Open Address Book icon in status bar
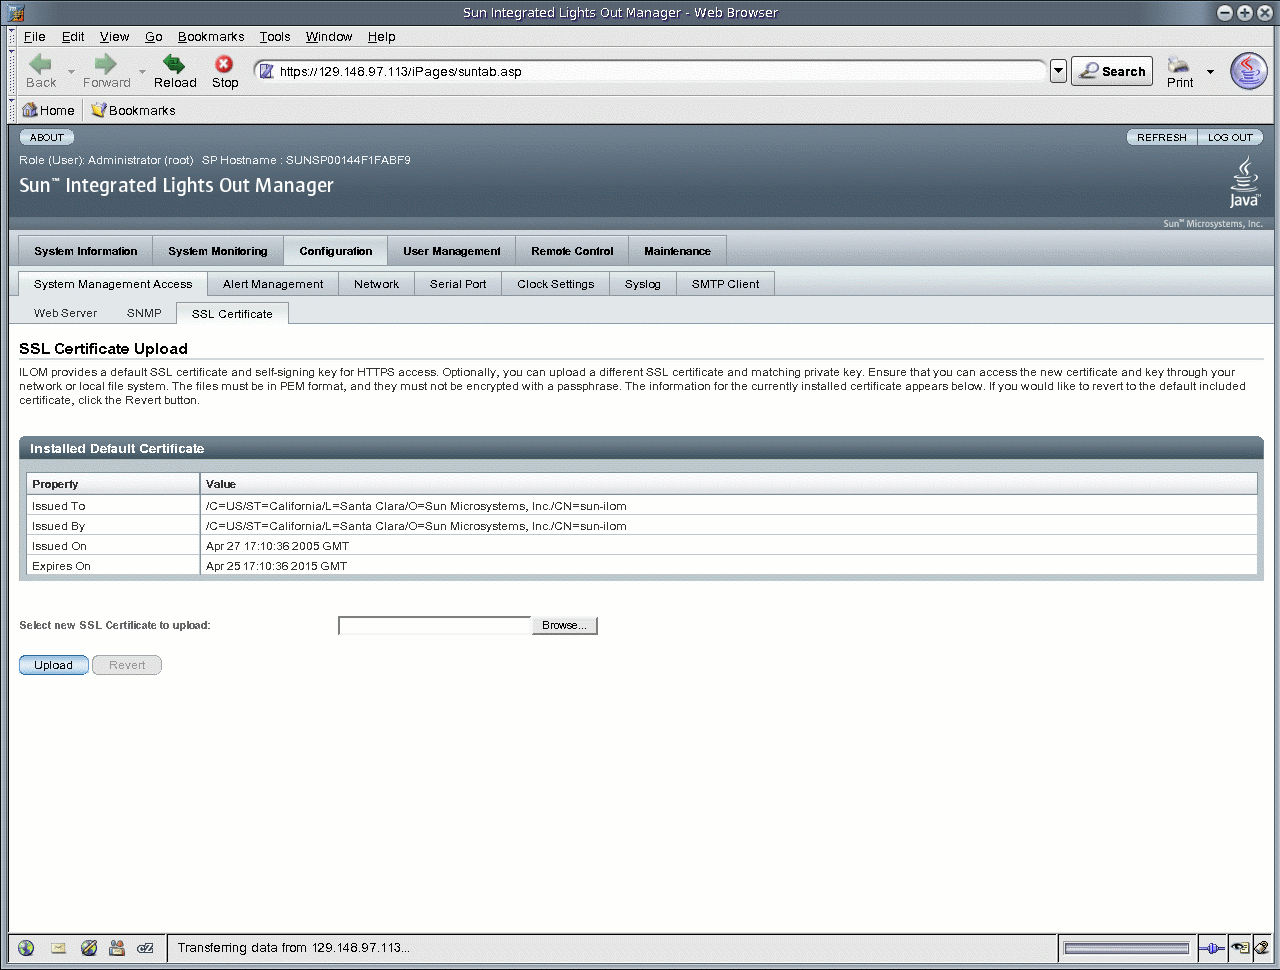Image resolution: width=1280 pixels, height=970 pixels. pos(117,948)
